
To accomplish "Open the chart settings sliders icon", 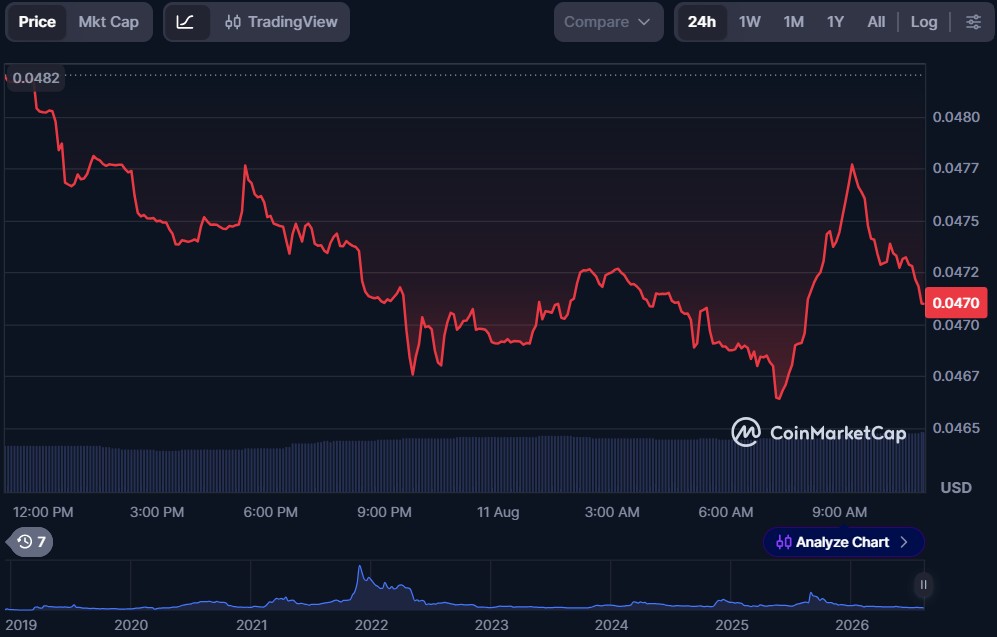I will (973, 22).
